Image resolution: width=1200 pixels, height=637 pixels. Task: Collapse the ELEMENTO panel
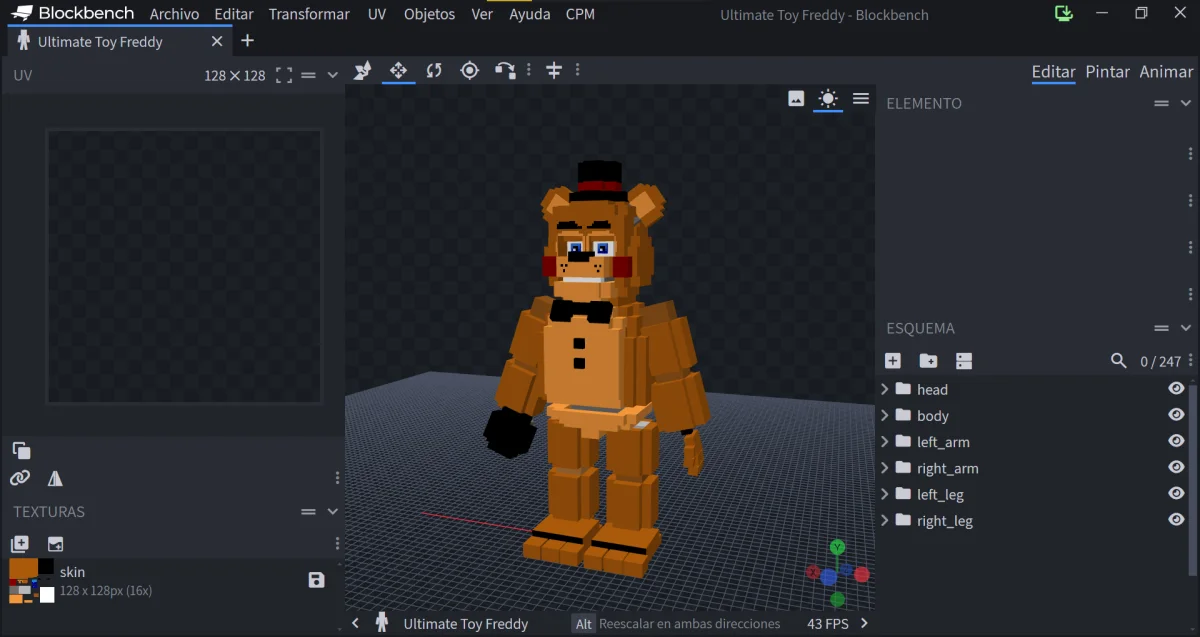(1186, 103)
